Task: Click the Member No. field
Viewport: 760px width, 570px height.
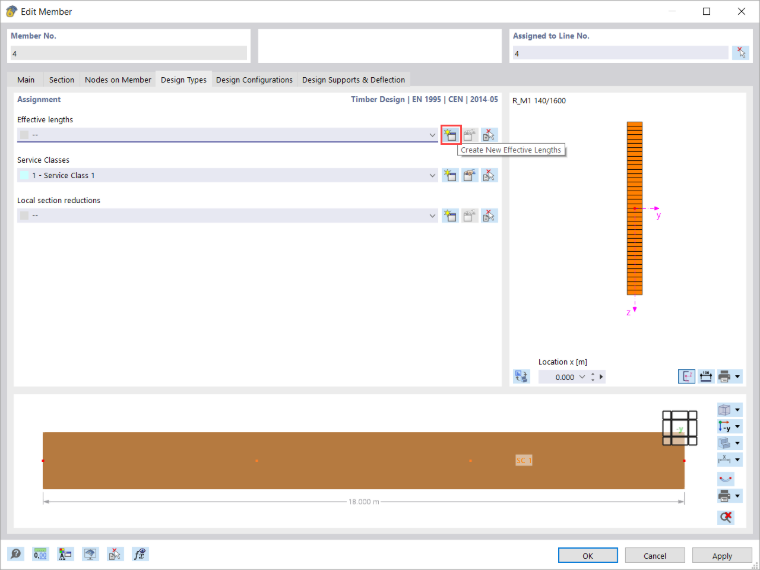Action: pyautogui.click(x=128, y=53)
